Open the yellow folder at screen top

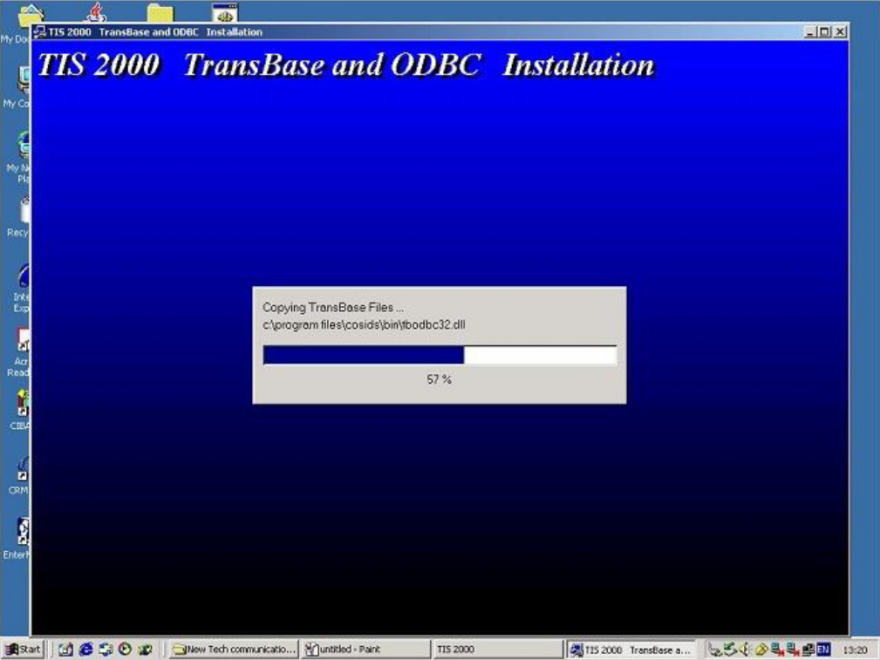(x=160, y=12)
